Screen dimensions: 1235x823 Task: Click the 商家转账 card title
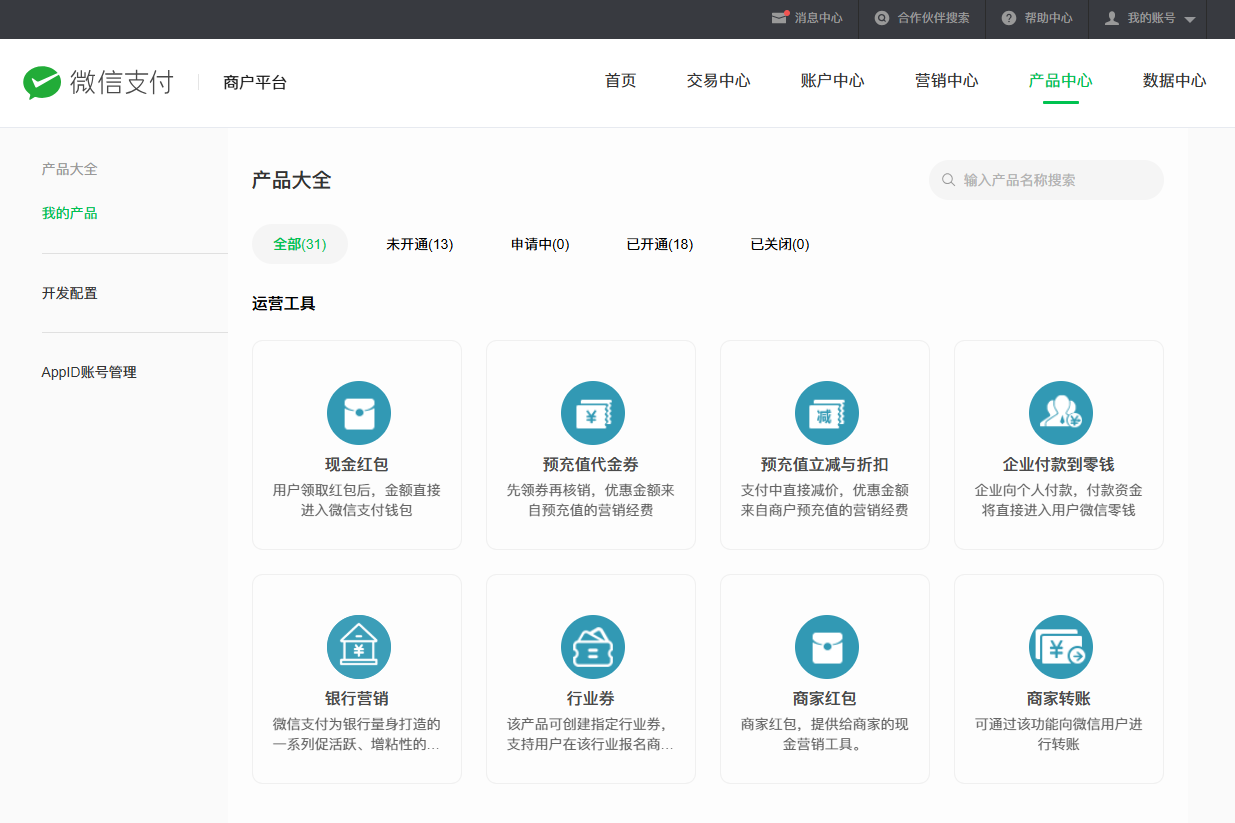coord(1059,699)
